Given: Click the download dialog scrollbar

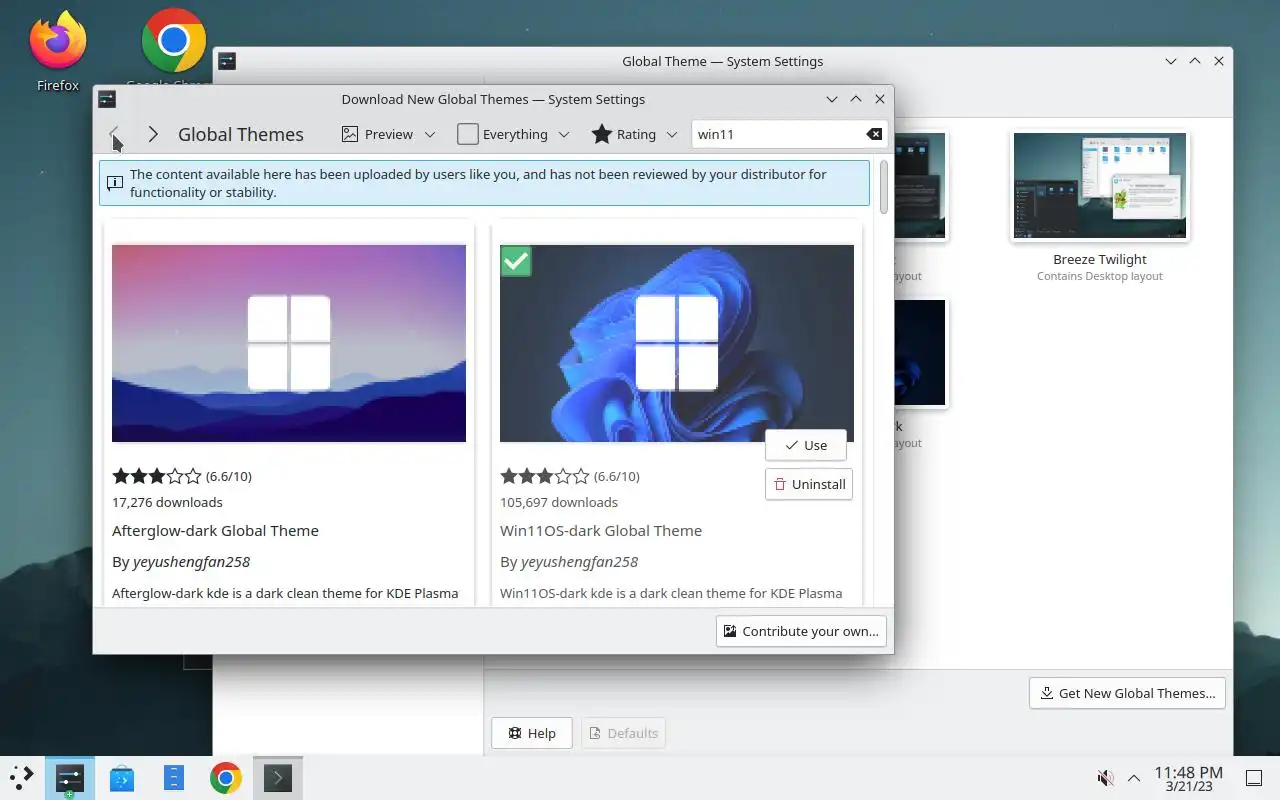Looking at the screenshot, I should [883, 186].
